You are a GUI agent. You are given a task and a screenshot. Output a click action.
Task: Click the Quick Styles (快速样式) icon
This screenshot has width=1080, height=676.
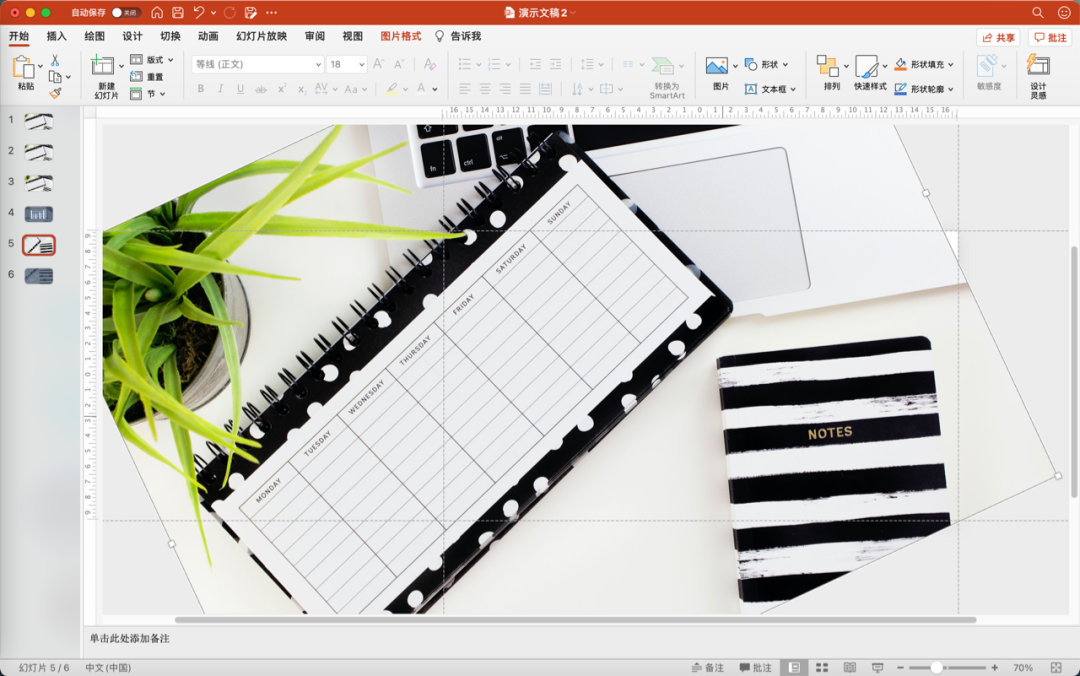[866, 67]
